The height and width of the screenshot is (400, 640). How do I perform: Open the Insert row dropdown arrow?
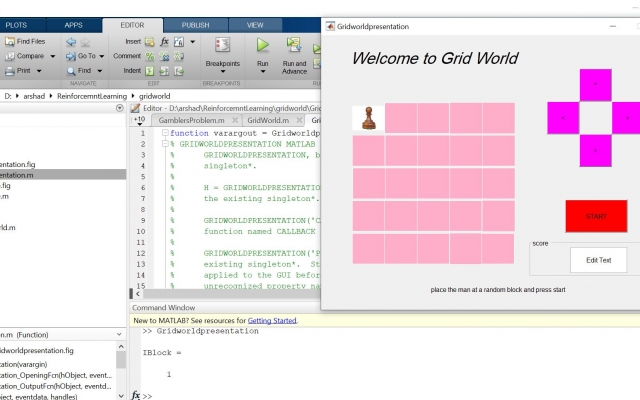(x=193, y=42)
